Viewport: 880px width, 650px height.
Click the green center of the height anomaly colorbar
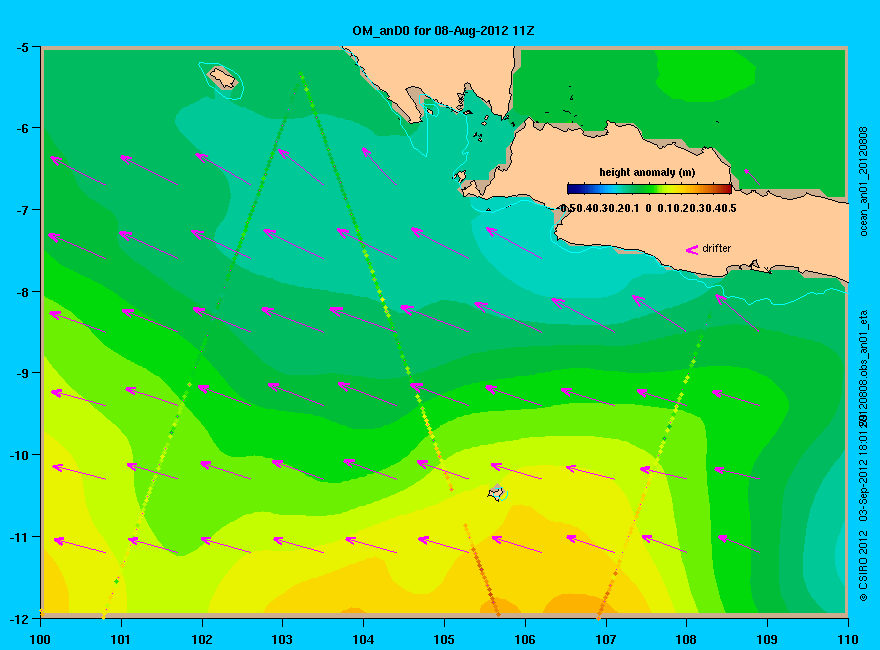click(x=649, y=189)
